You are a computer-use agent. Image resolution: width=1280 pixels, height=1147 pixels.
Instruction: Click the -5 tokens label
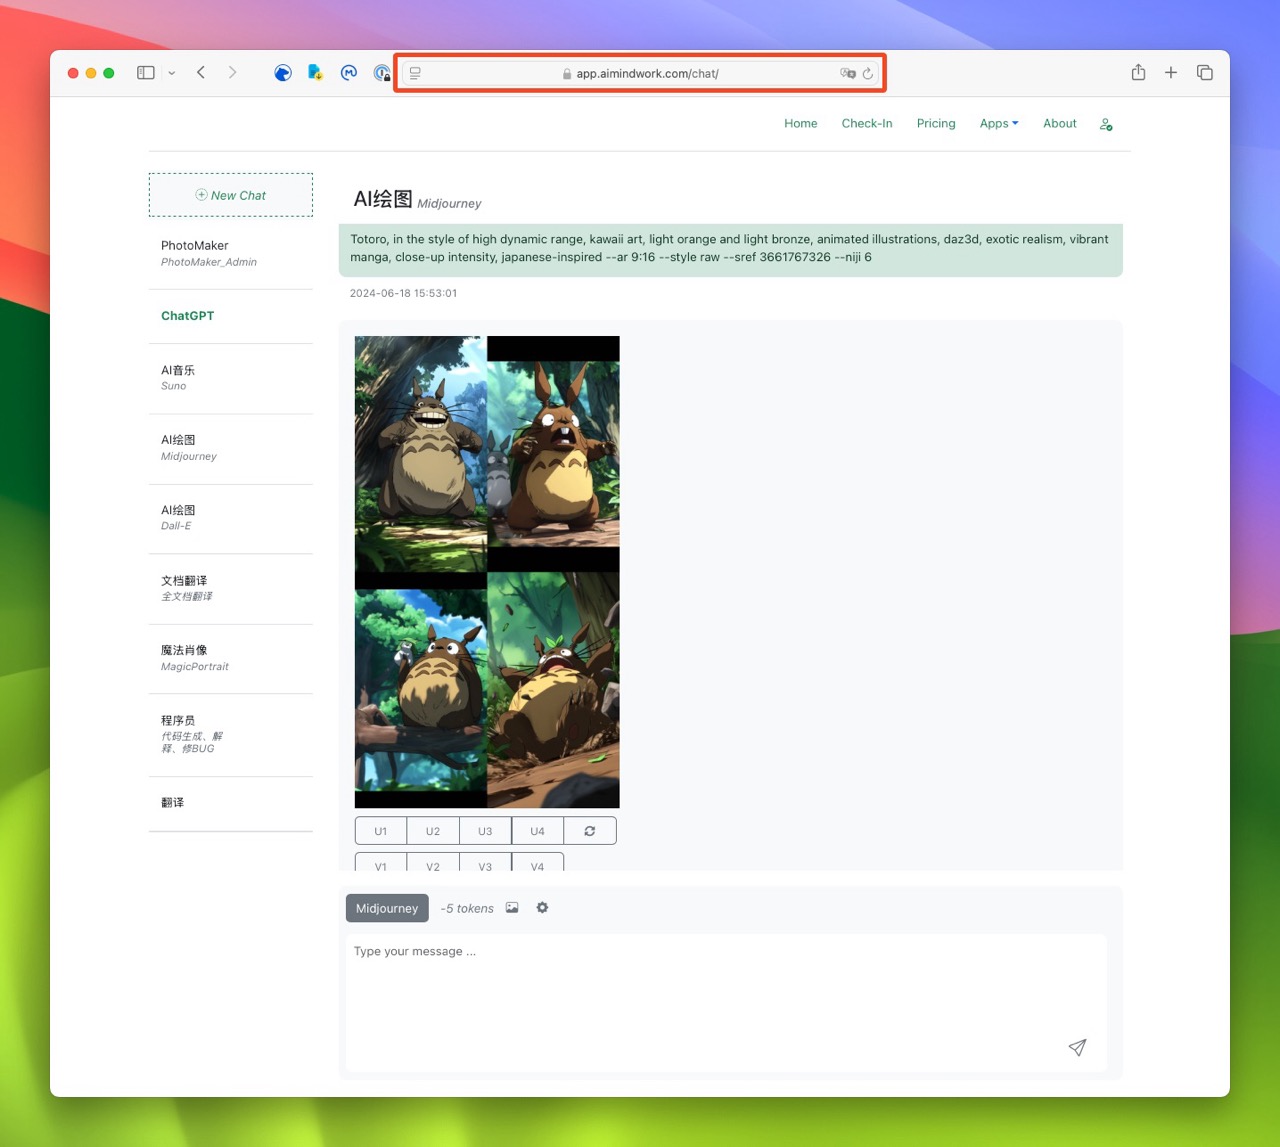(x=467, y=908)
